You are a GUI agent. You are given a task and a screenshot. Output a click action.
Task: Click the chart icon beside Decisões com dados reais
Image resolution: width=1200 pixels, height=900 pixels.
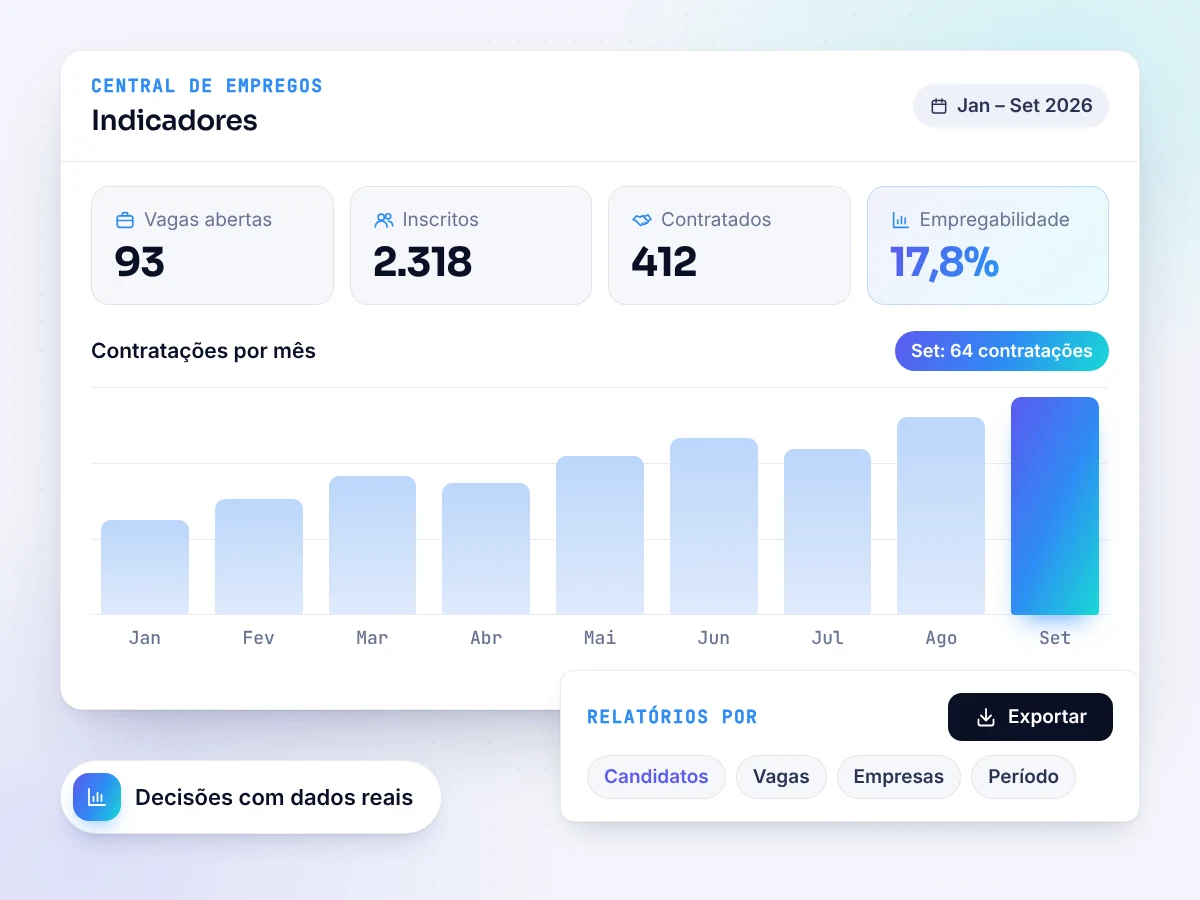point(97,797)
